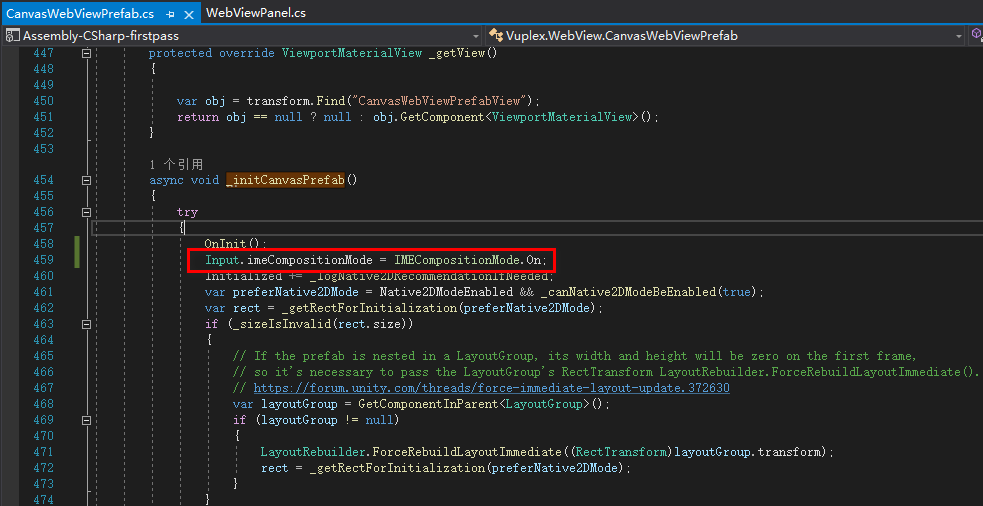
Task: Place the cursor on the OnInit() call
Action: (236, 244)
